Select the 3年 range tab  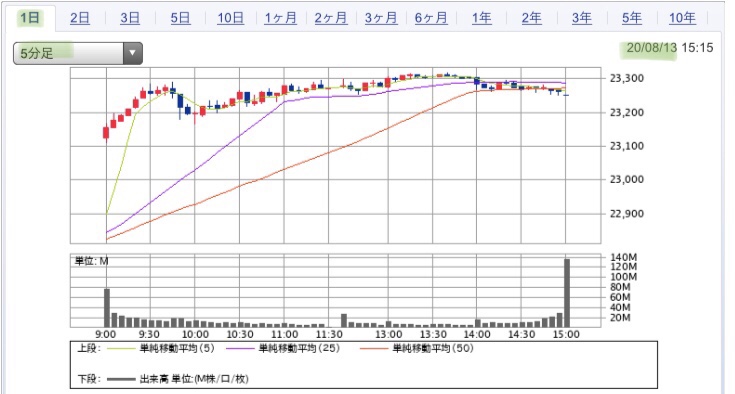pos(582,18)
